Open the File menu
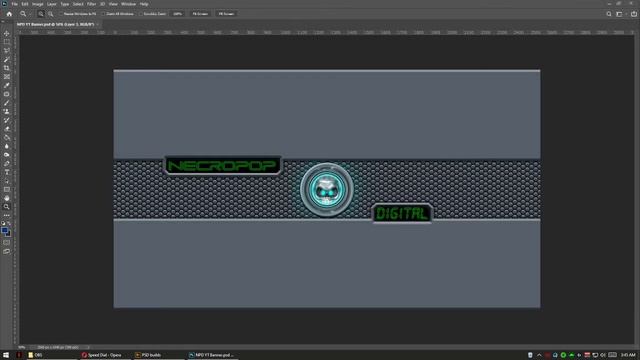This screenshot has width=640, height=360. [14, 4]
